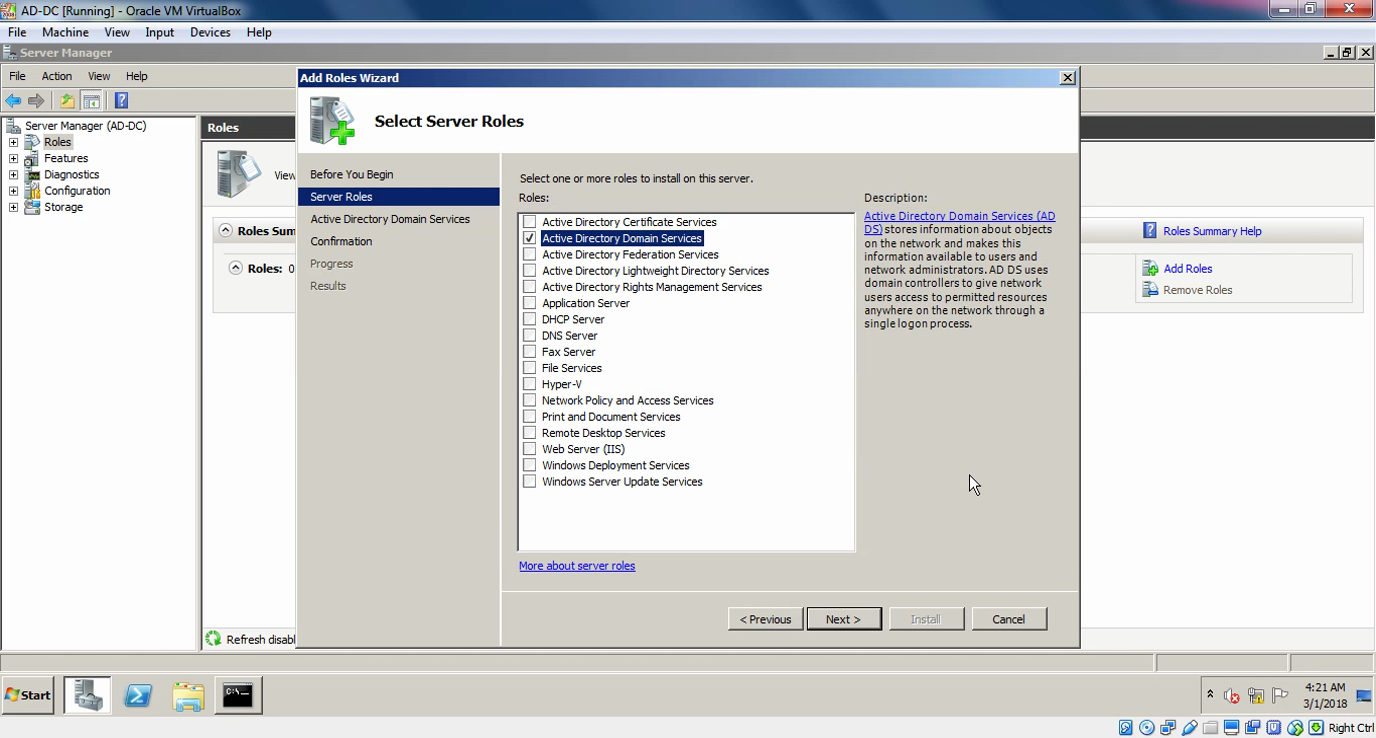Uncheck Active Directory Domain Services checkbox
Viewport: 1376px width, 738px height.
click(530, 238)
